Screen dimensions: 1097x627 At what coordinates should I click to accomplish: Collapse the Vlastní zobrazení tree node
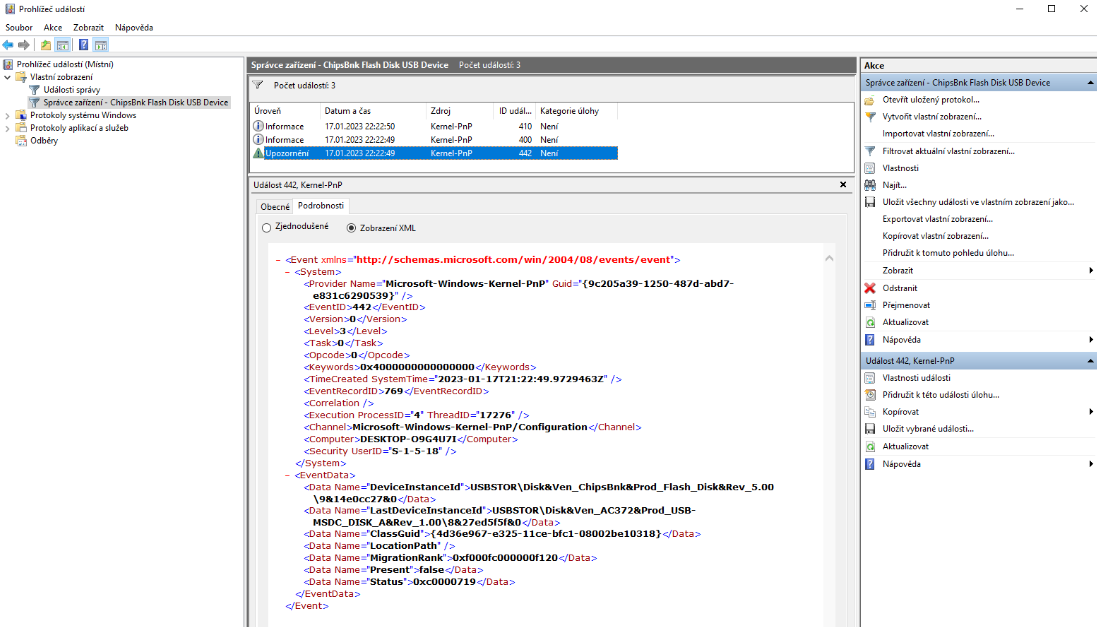point(8,77)
